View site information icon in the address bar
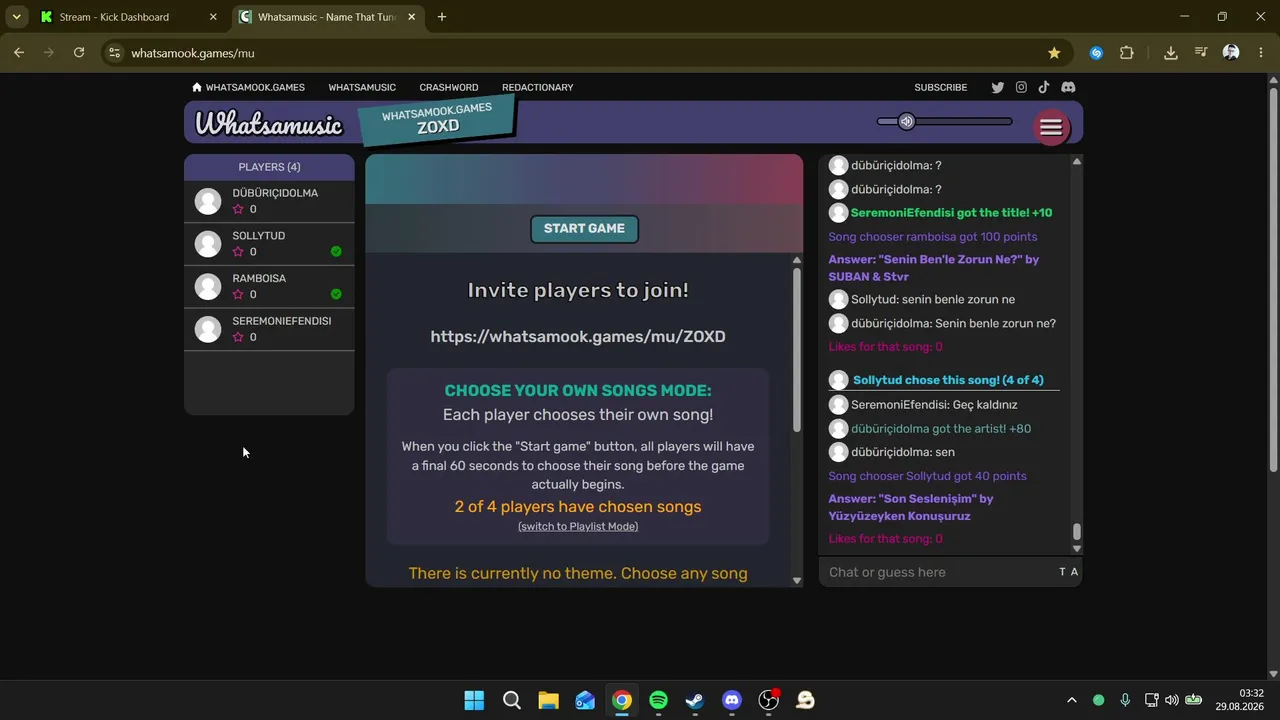Image resolution: width=1280 pixels, height=720 pixels. [x=114, y=53]
